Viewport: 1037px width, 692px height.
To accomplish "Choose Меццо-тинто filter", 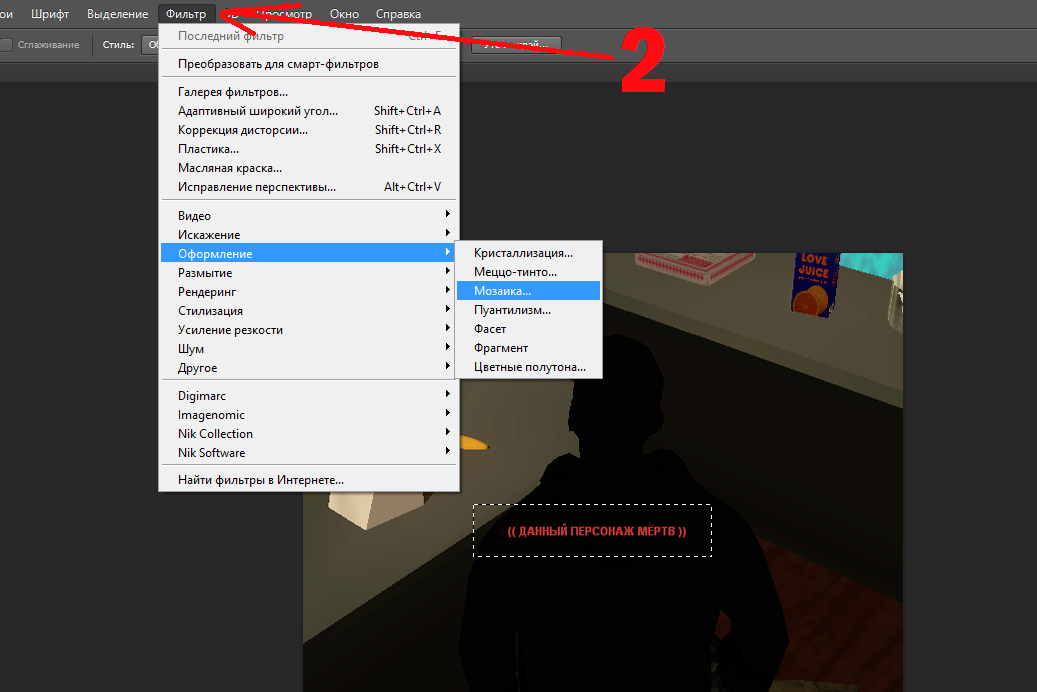I will (528, 272).
